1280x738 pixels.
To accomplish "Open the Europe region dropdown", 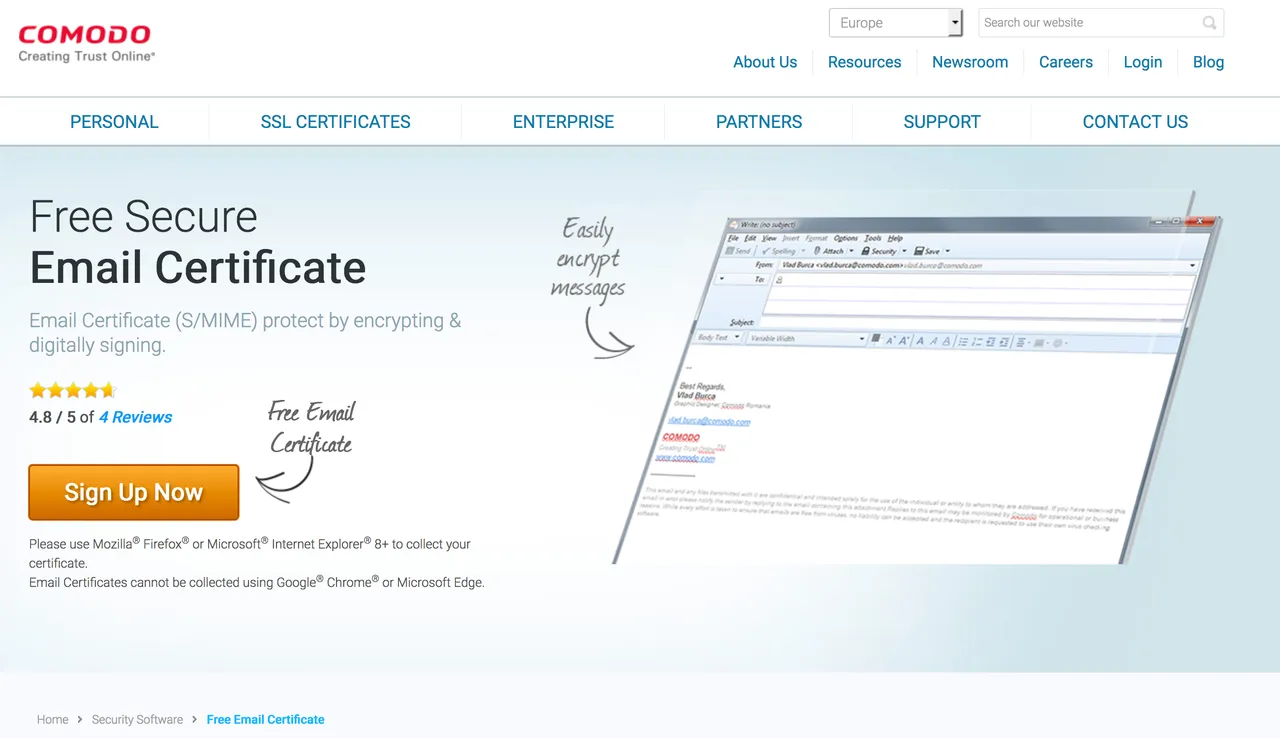I will click(895, 23).
